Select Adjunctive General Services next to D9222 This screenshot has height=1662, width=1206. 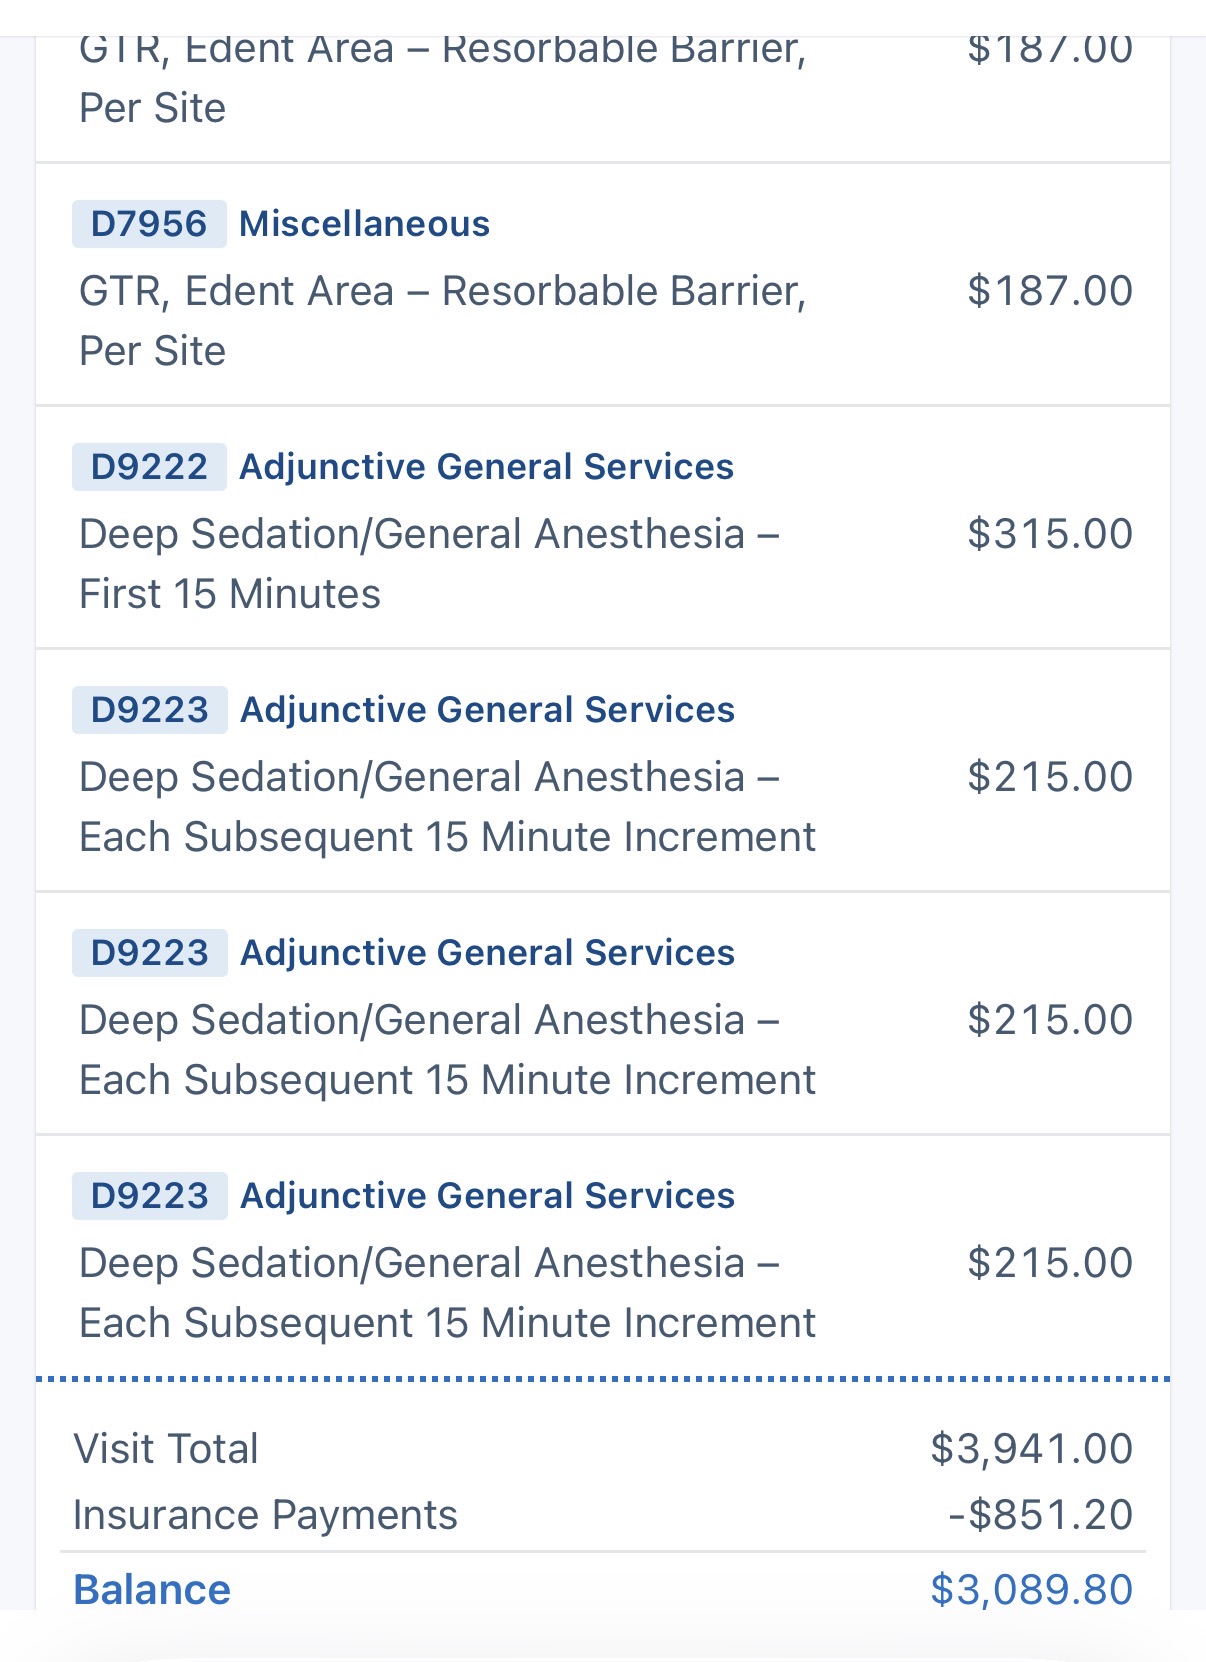point(486,467)
